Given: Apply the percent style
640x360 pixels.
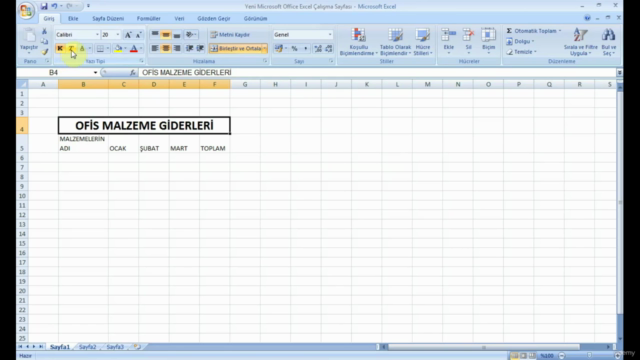Looking at the screenshot, I should [x=294, y=49].
